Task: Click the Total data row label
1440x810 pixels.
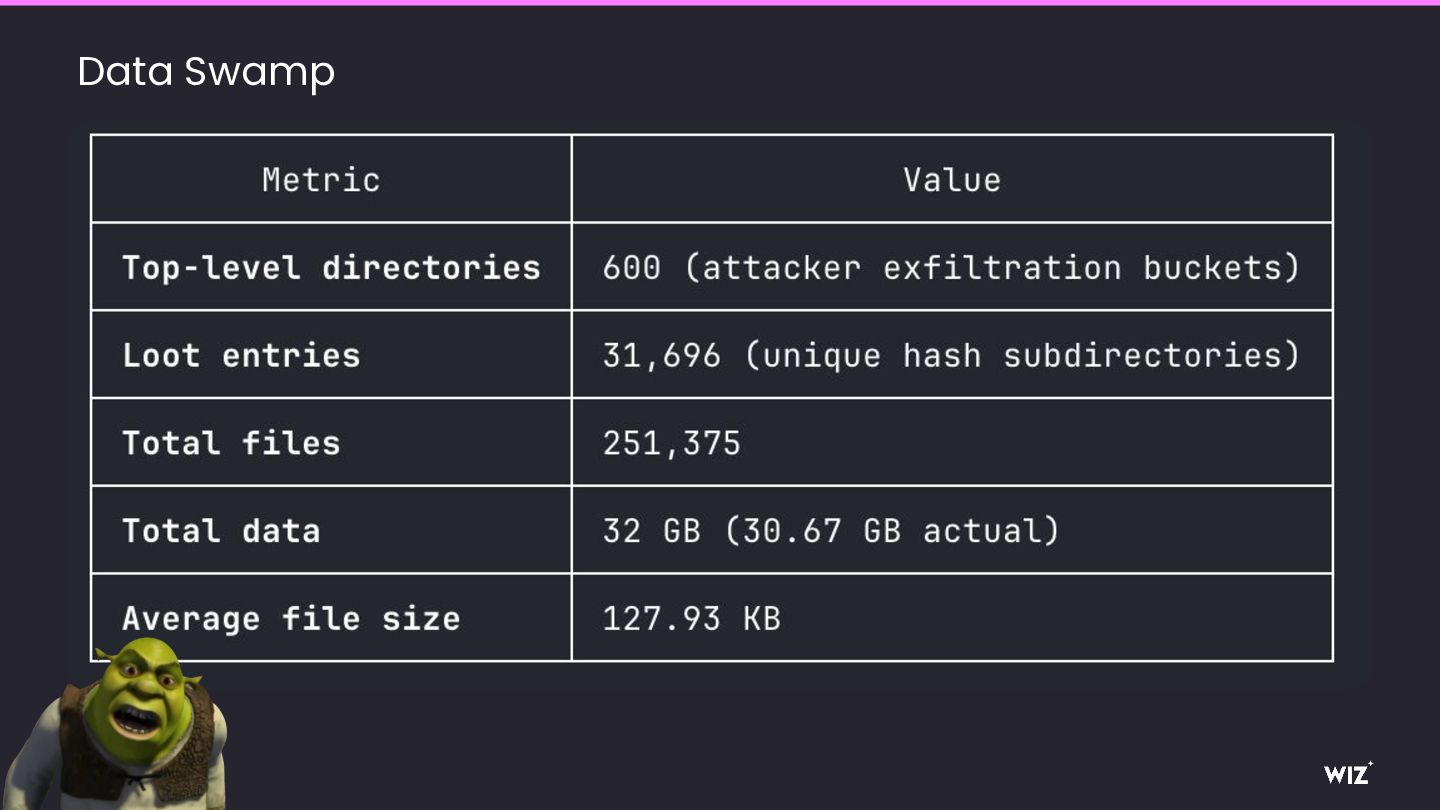Action: pos(221,530)
